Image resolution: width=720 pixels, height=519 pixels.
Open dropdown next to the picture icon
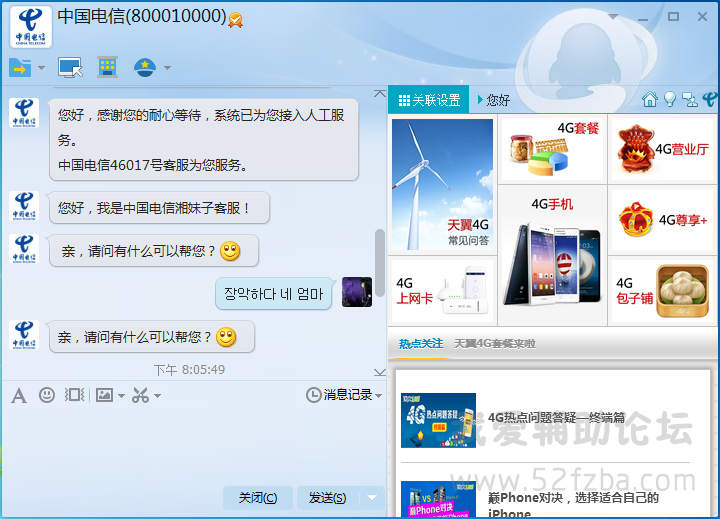pyautogui.click(x=121, y=395)
